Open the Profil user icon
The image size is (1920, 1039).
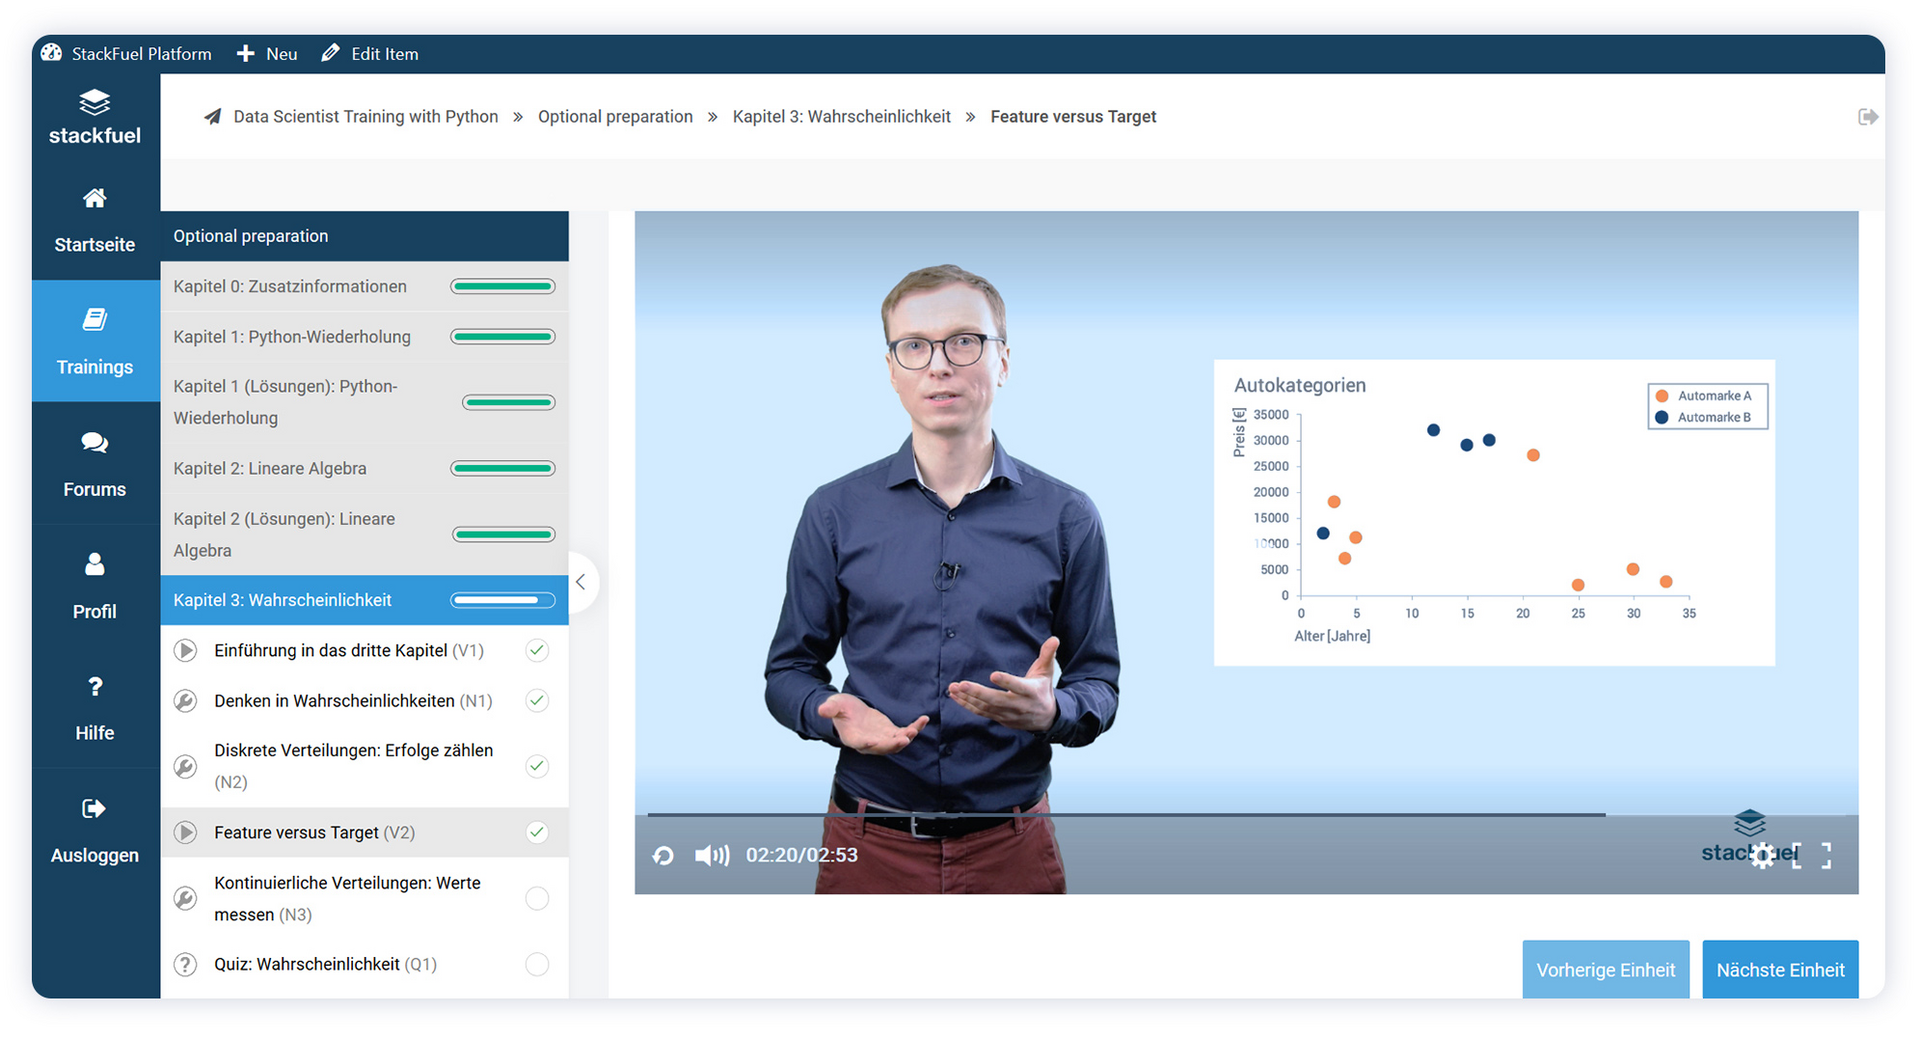point(94,565)
